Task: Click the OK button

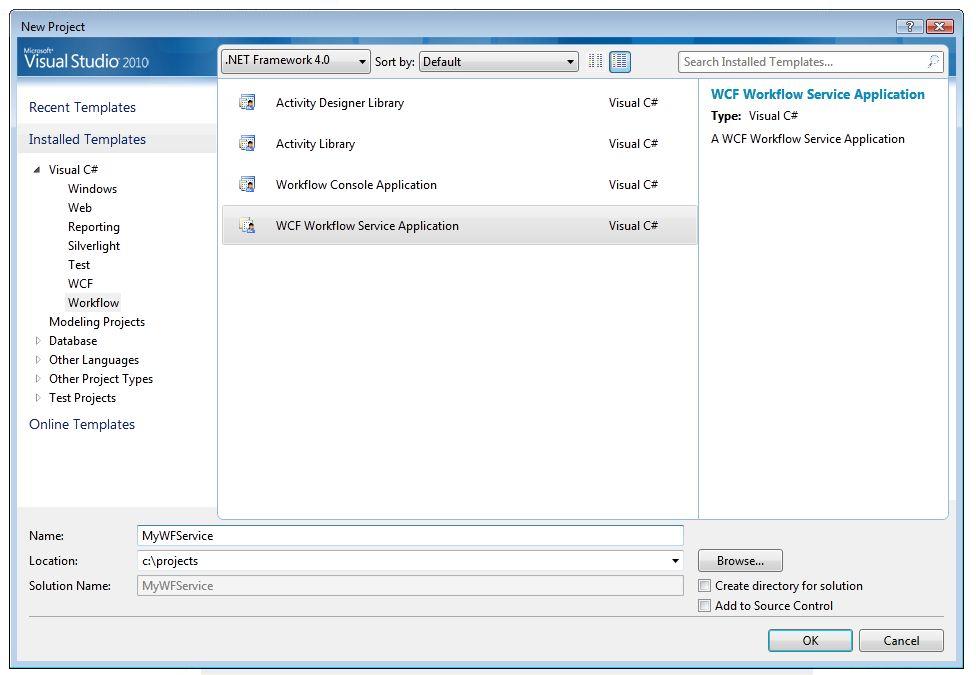Action: click(810, 640)
